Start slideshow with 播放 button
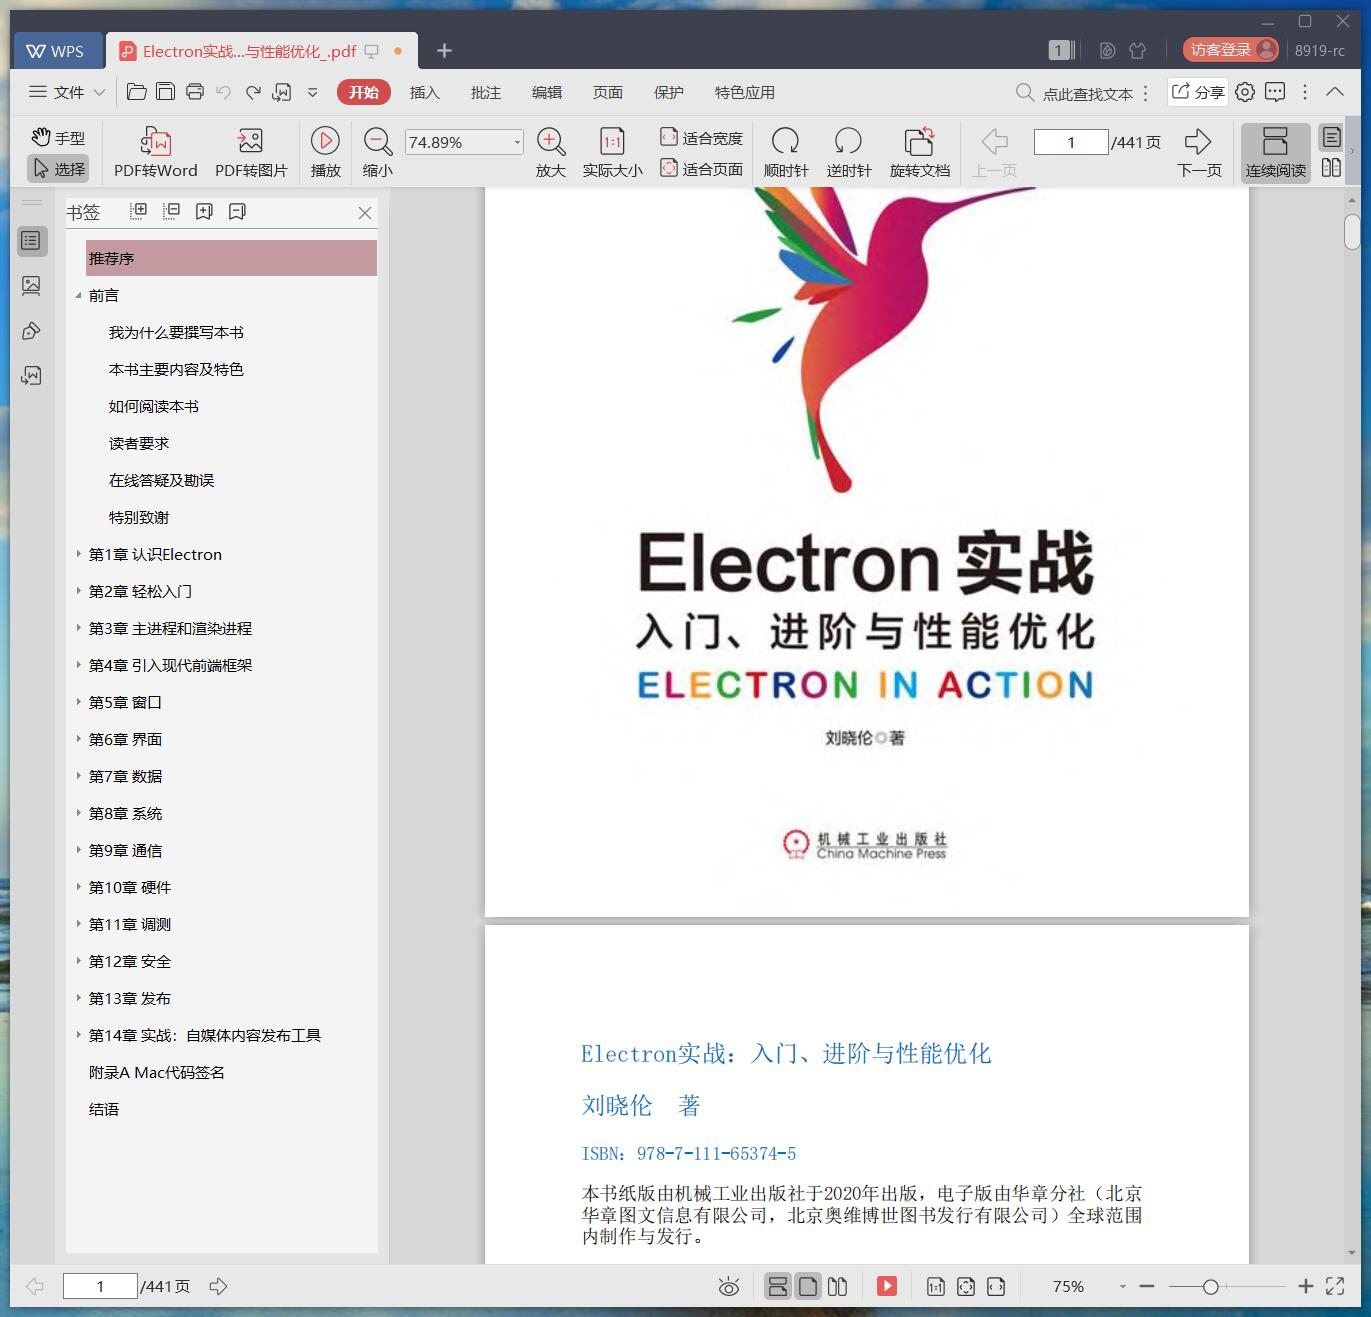The image size is (1371, 1317). pos(325,153)
